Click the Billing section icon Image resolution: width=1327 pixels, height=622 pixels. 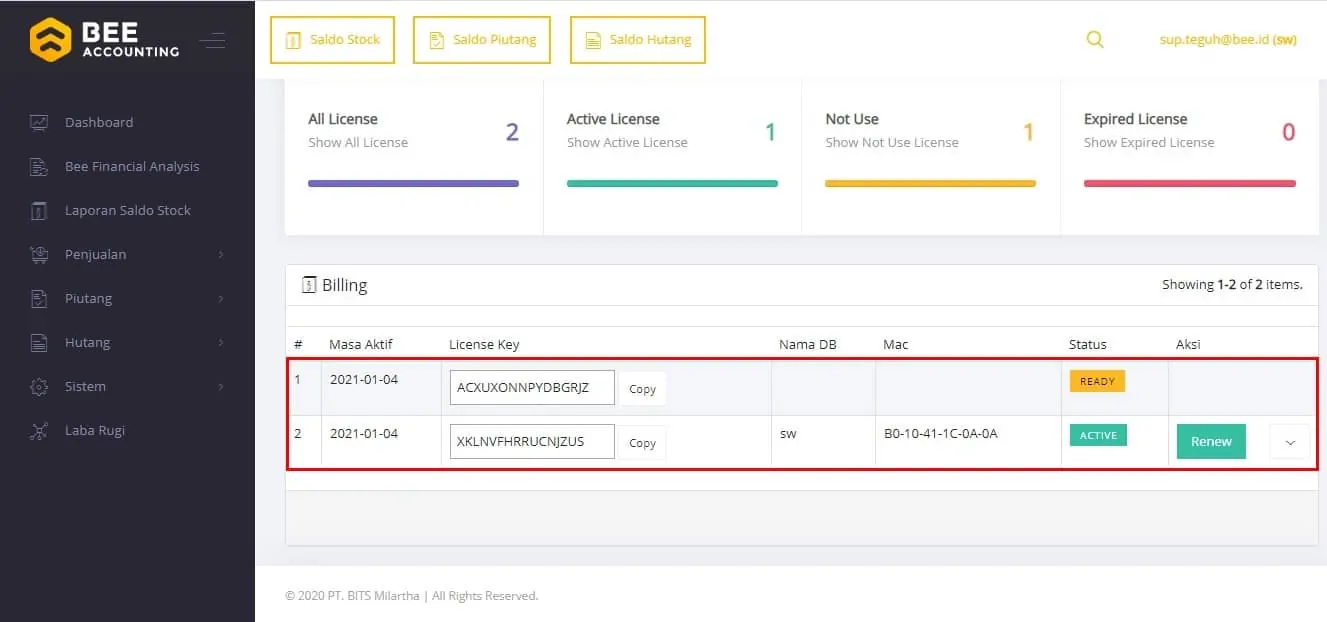309,285
